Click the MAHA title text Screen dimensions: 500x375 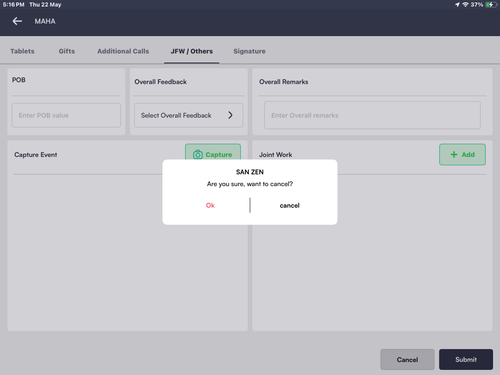click(x=45, y=21)
